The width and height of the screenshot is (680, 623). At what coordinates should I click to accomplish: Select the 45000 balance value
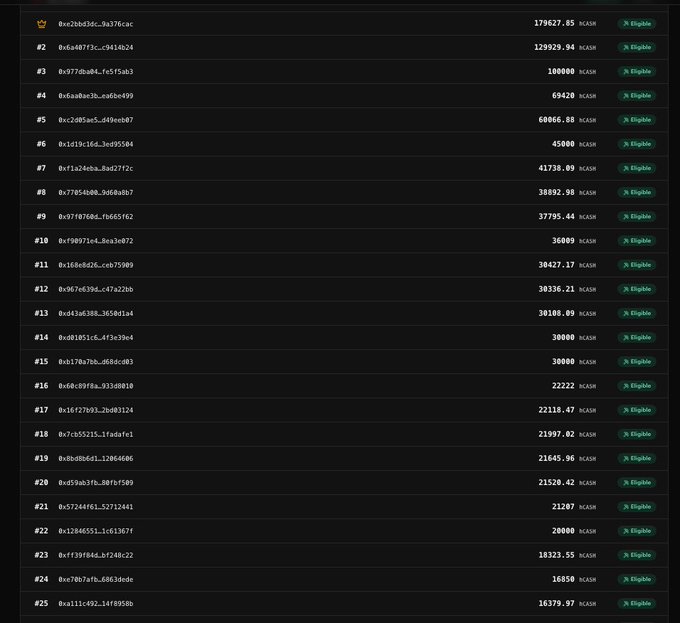(x=563, y=144)
